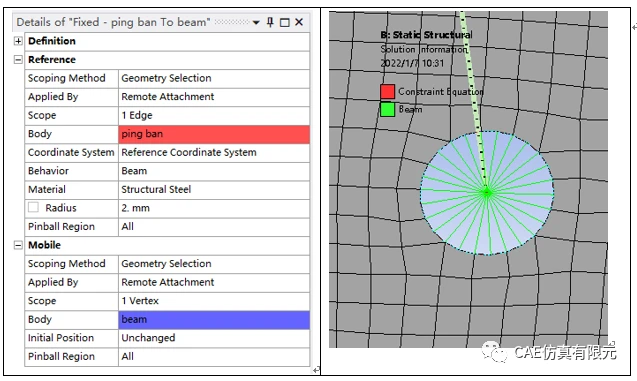The width and height of the screenshot is (637, 381).
Task: Click Mobile Pinball Region 'All' value
Action: coord(214,357)
